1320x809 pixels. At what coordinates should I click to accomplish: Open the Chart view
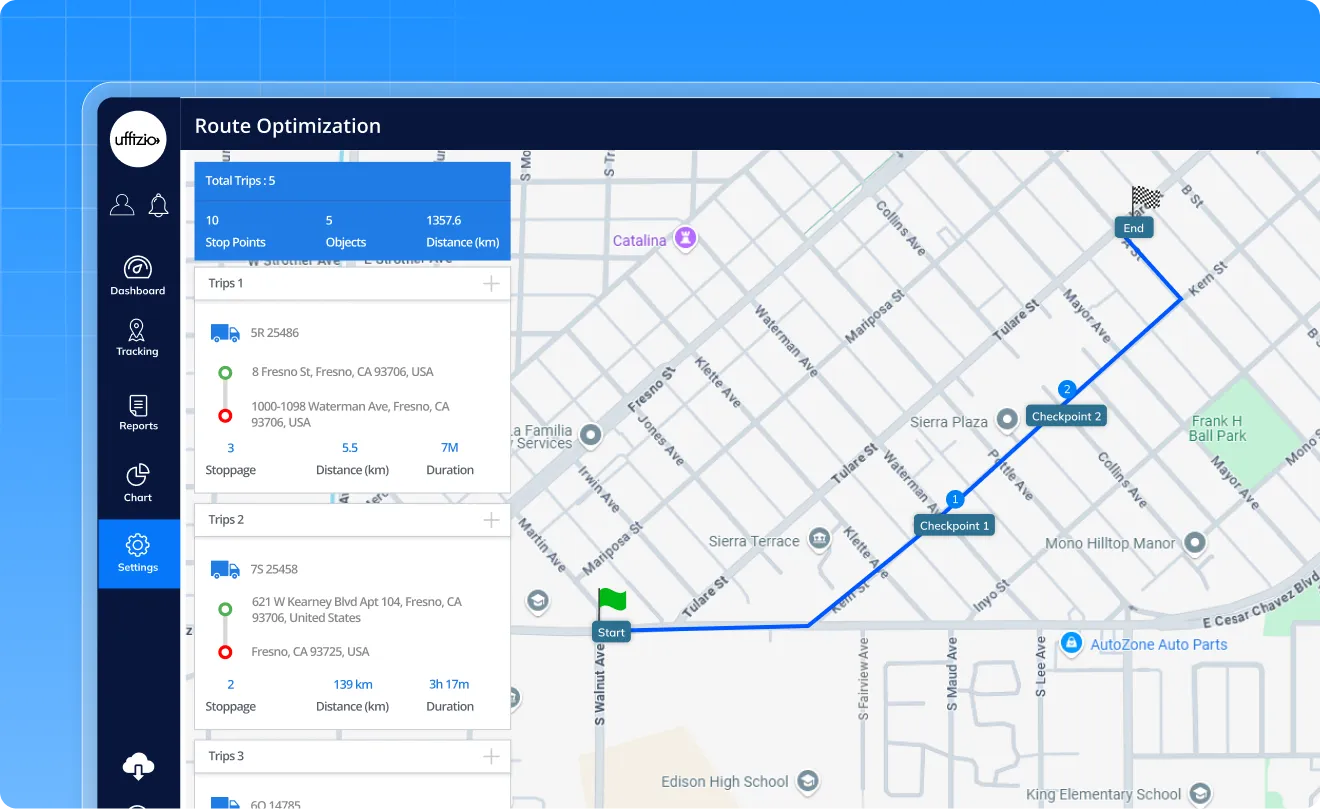(137, 482)
